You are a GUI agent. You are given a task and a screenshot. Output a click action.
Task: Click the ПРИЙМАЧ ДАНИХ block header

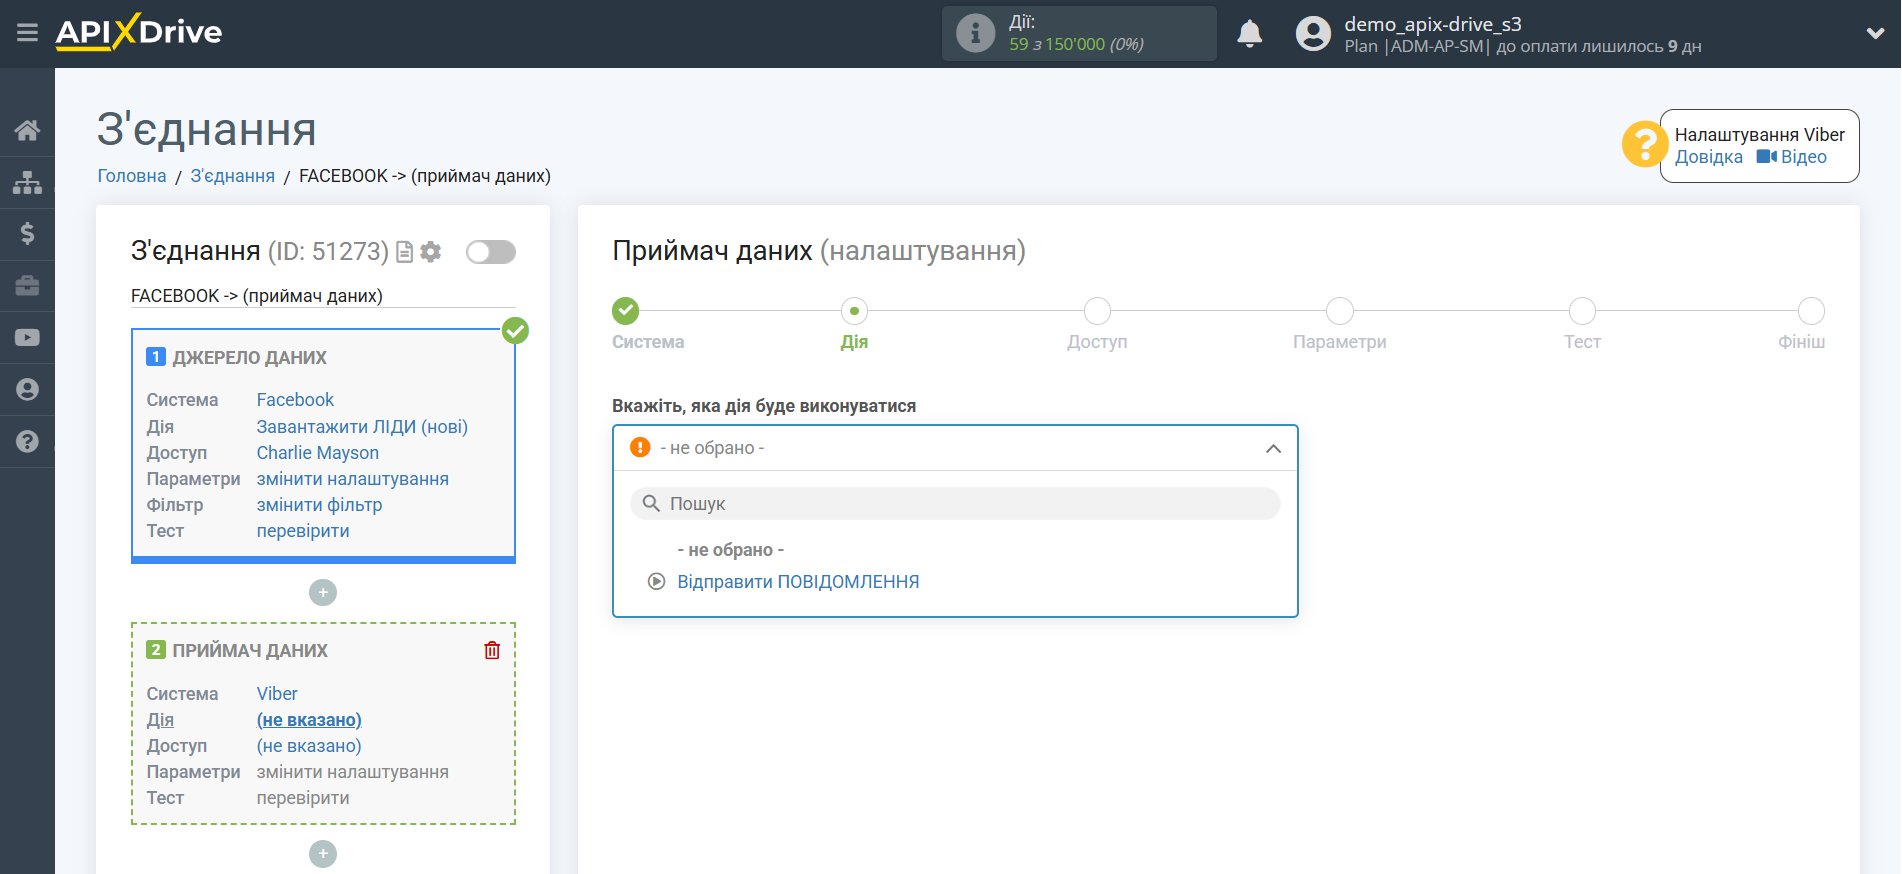click(249, 651)
